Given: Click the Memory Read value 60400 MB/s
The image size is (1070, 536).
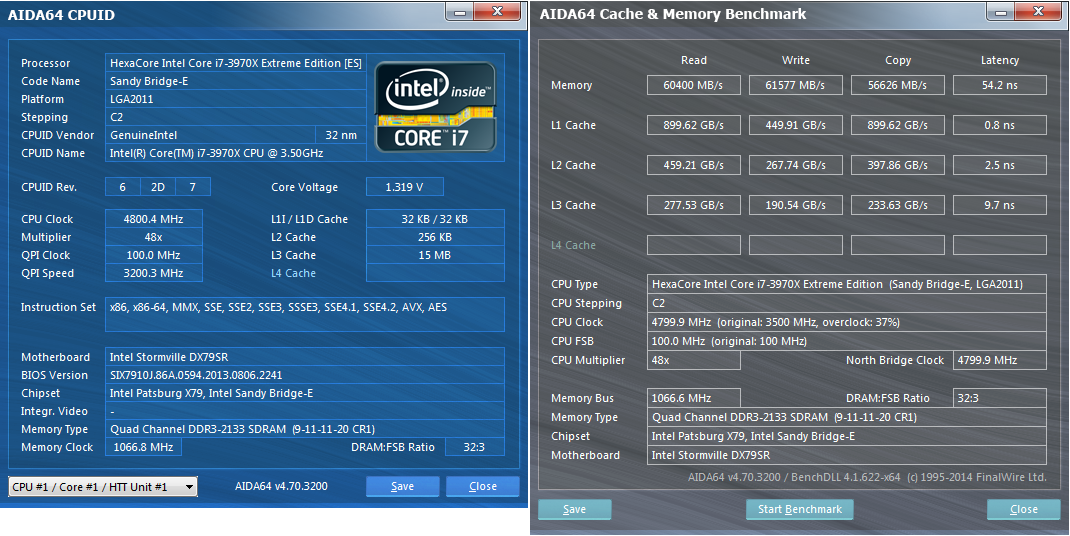Looking at the screenshot, I should click(693, 85).
